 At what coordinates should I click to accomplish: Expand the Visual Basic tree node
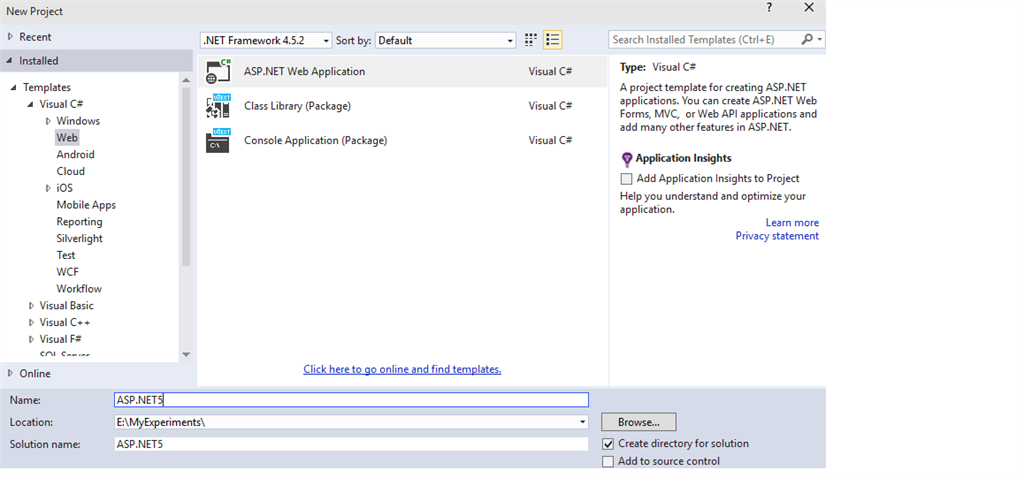(x=32, y=306)
